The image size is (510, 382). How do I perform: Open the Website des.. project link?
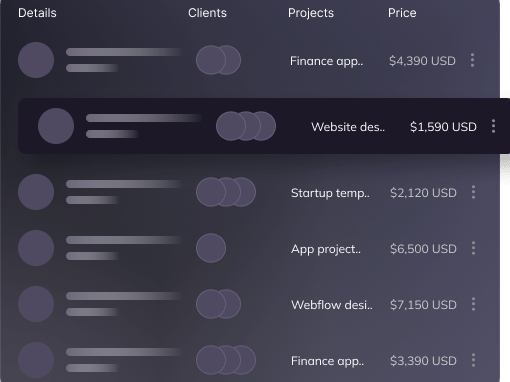pyautogui.click(x=348, y=127)
